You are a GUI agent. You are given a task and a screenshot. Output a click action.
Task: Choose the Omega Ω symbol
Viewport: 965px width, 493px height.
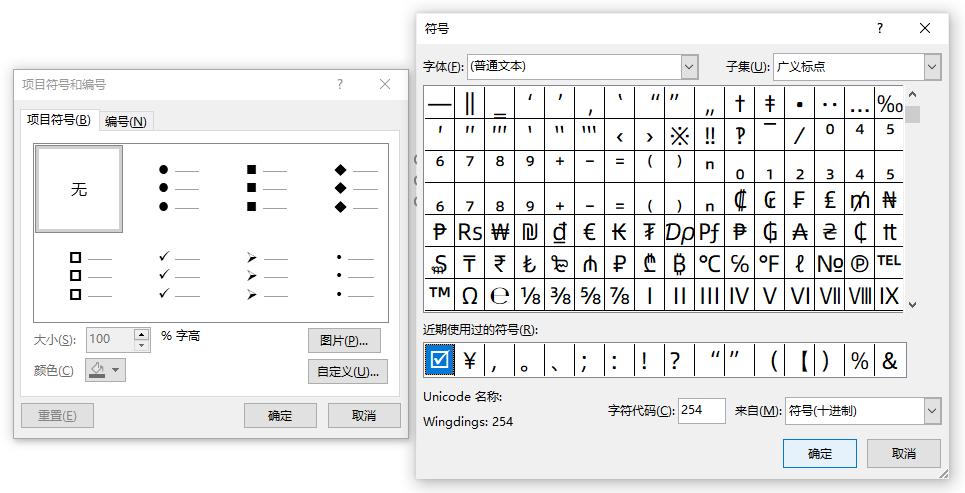469,294
